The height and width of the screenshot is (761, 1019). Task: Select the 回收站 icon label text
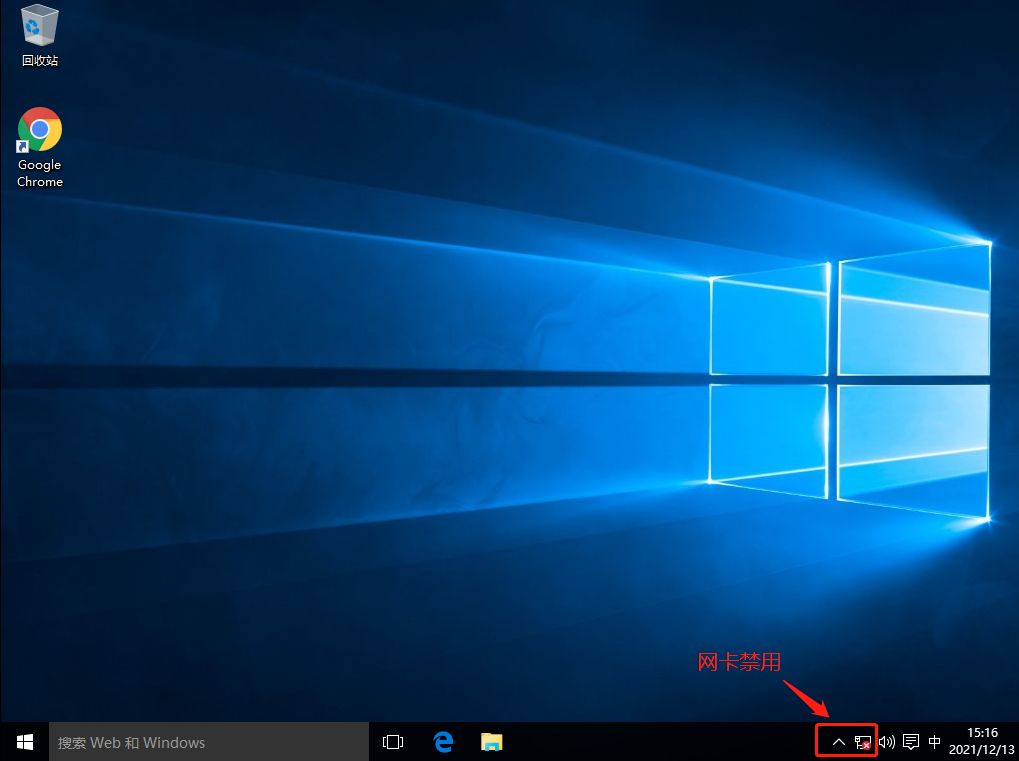pos(40,60)
